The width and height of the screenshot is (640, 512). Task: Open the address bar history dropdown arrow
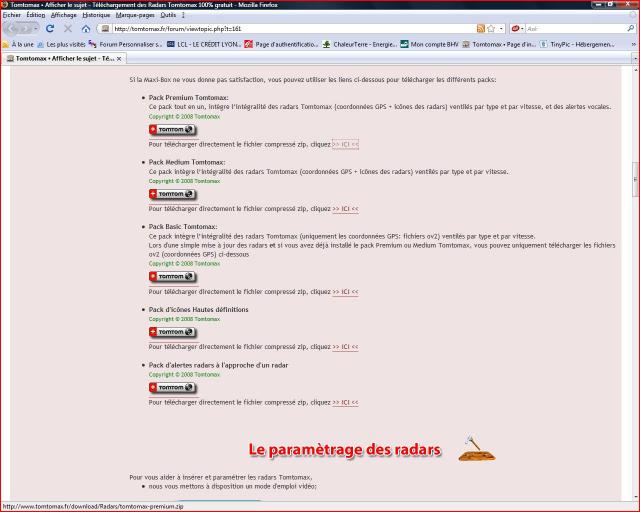click(x=501, y=29)
